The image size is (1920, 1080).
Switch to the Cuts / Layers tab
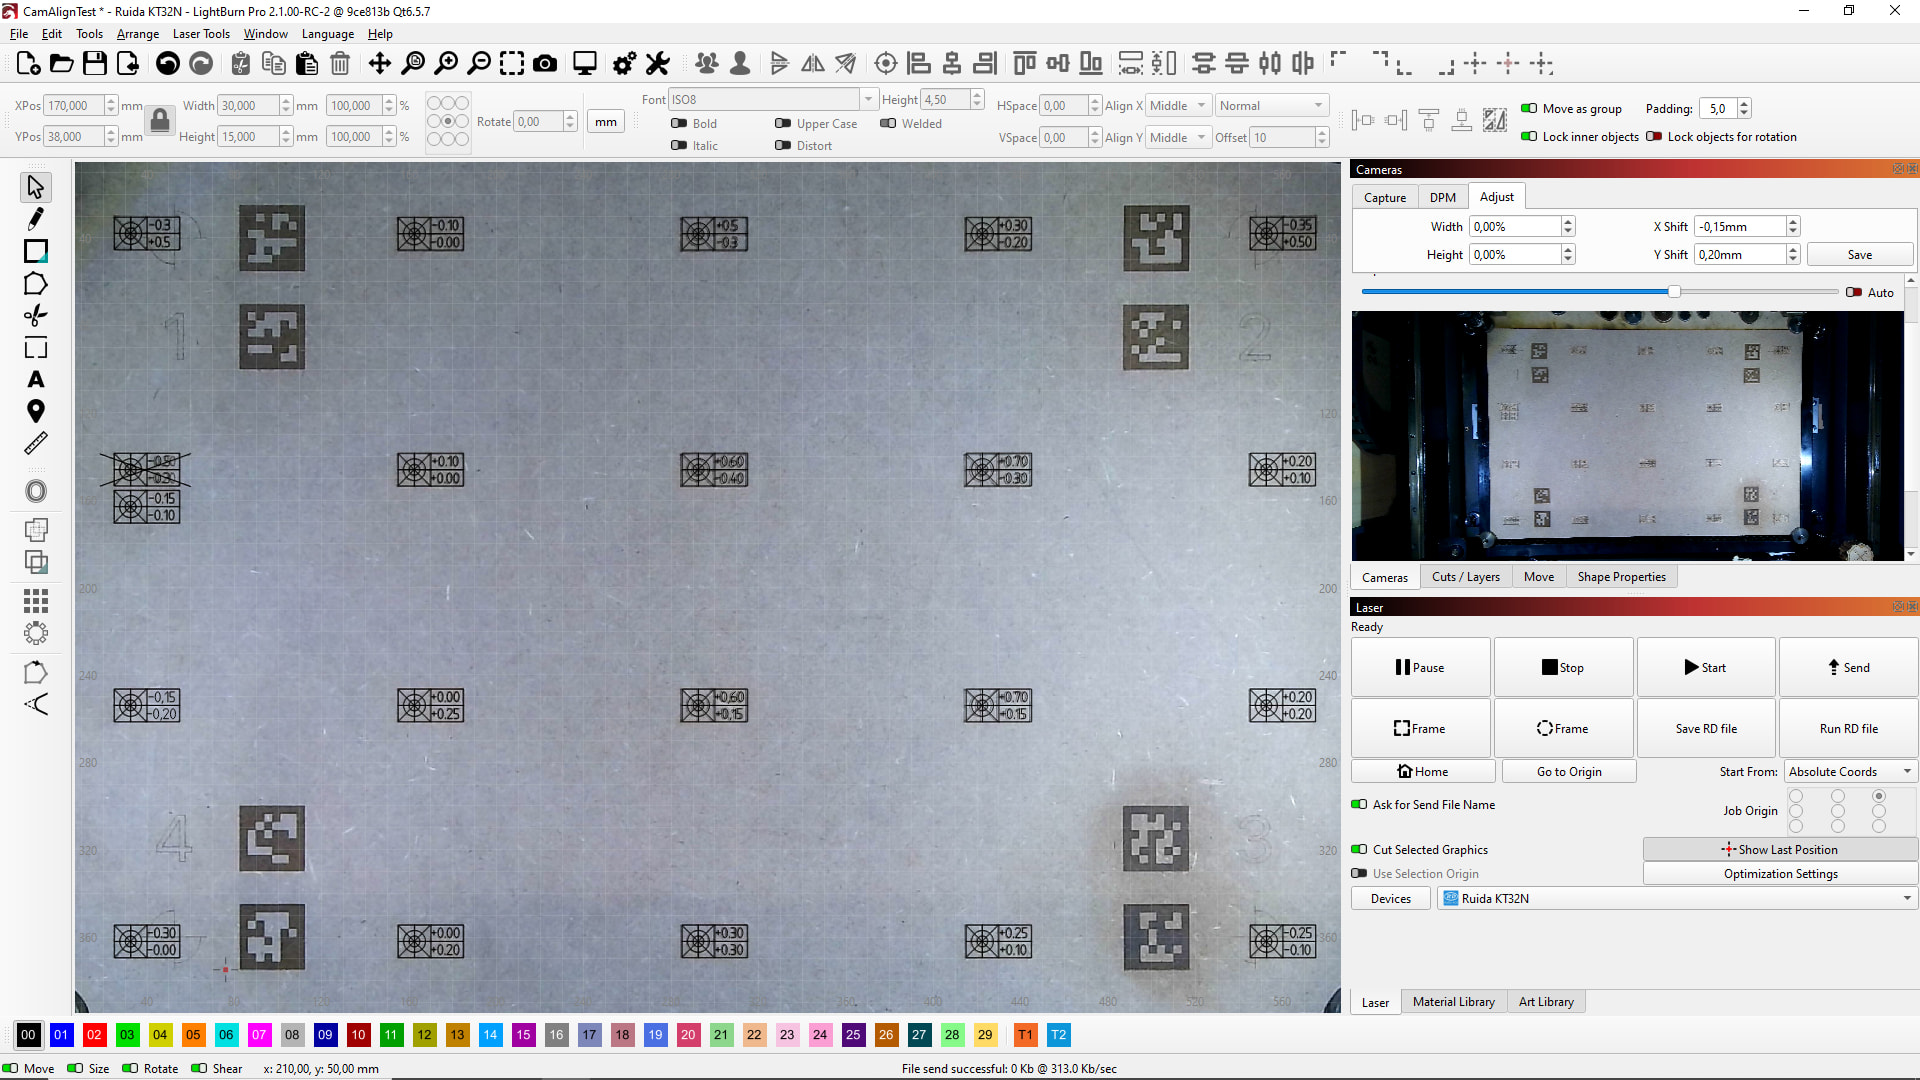click(1465, 577)
